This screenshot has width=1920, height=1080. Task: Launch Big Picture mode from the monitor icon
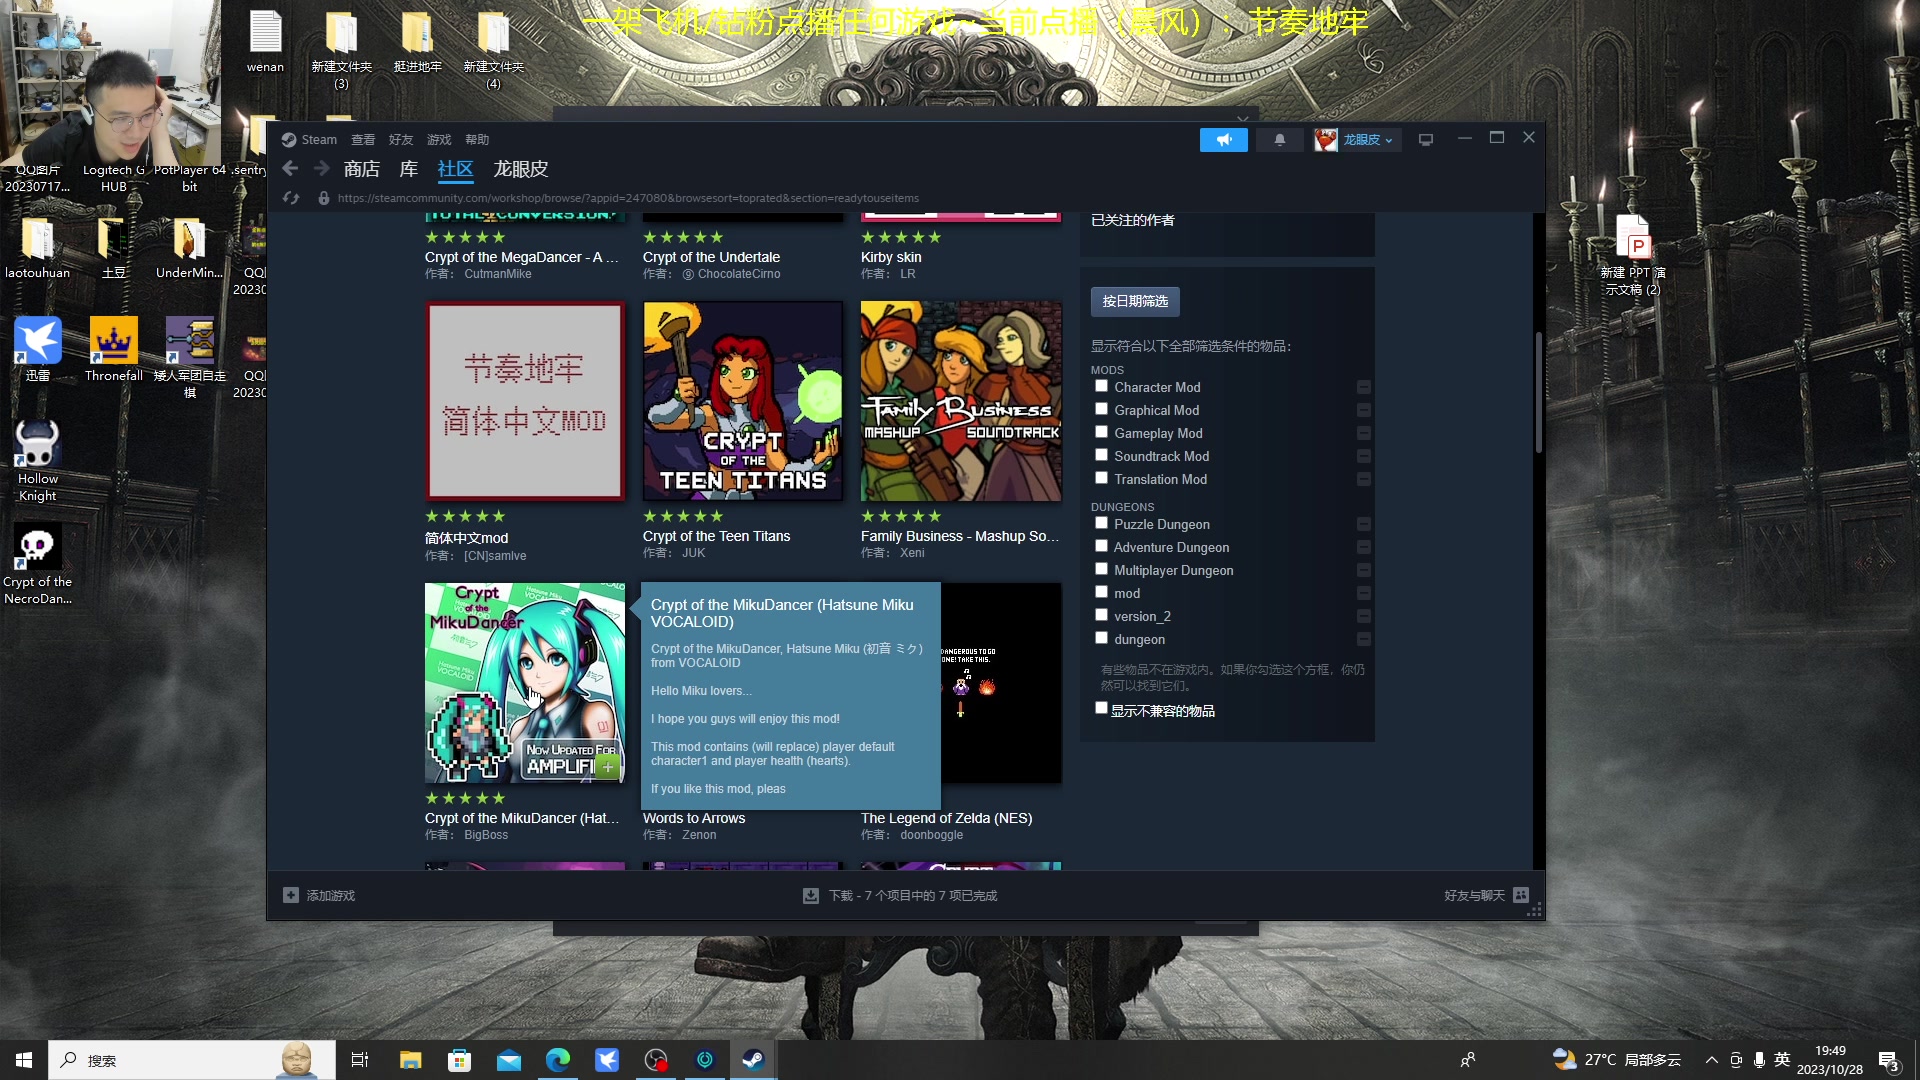pyautogui.click(x=1426, y=140)
